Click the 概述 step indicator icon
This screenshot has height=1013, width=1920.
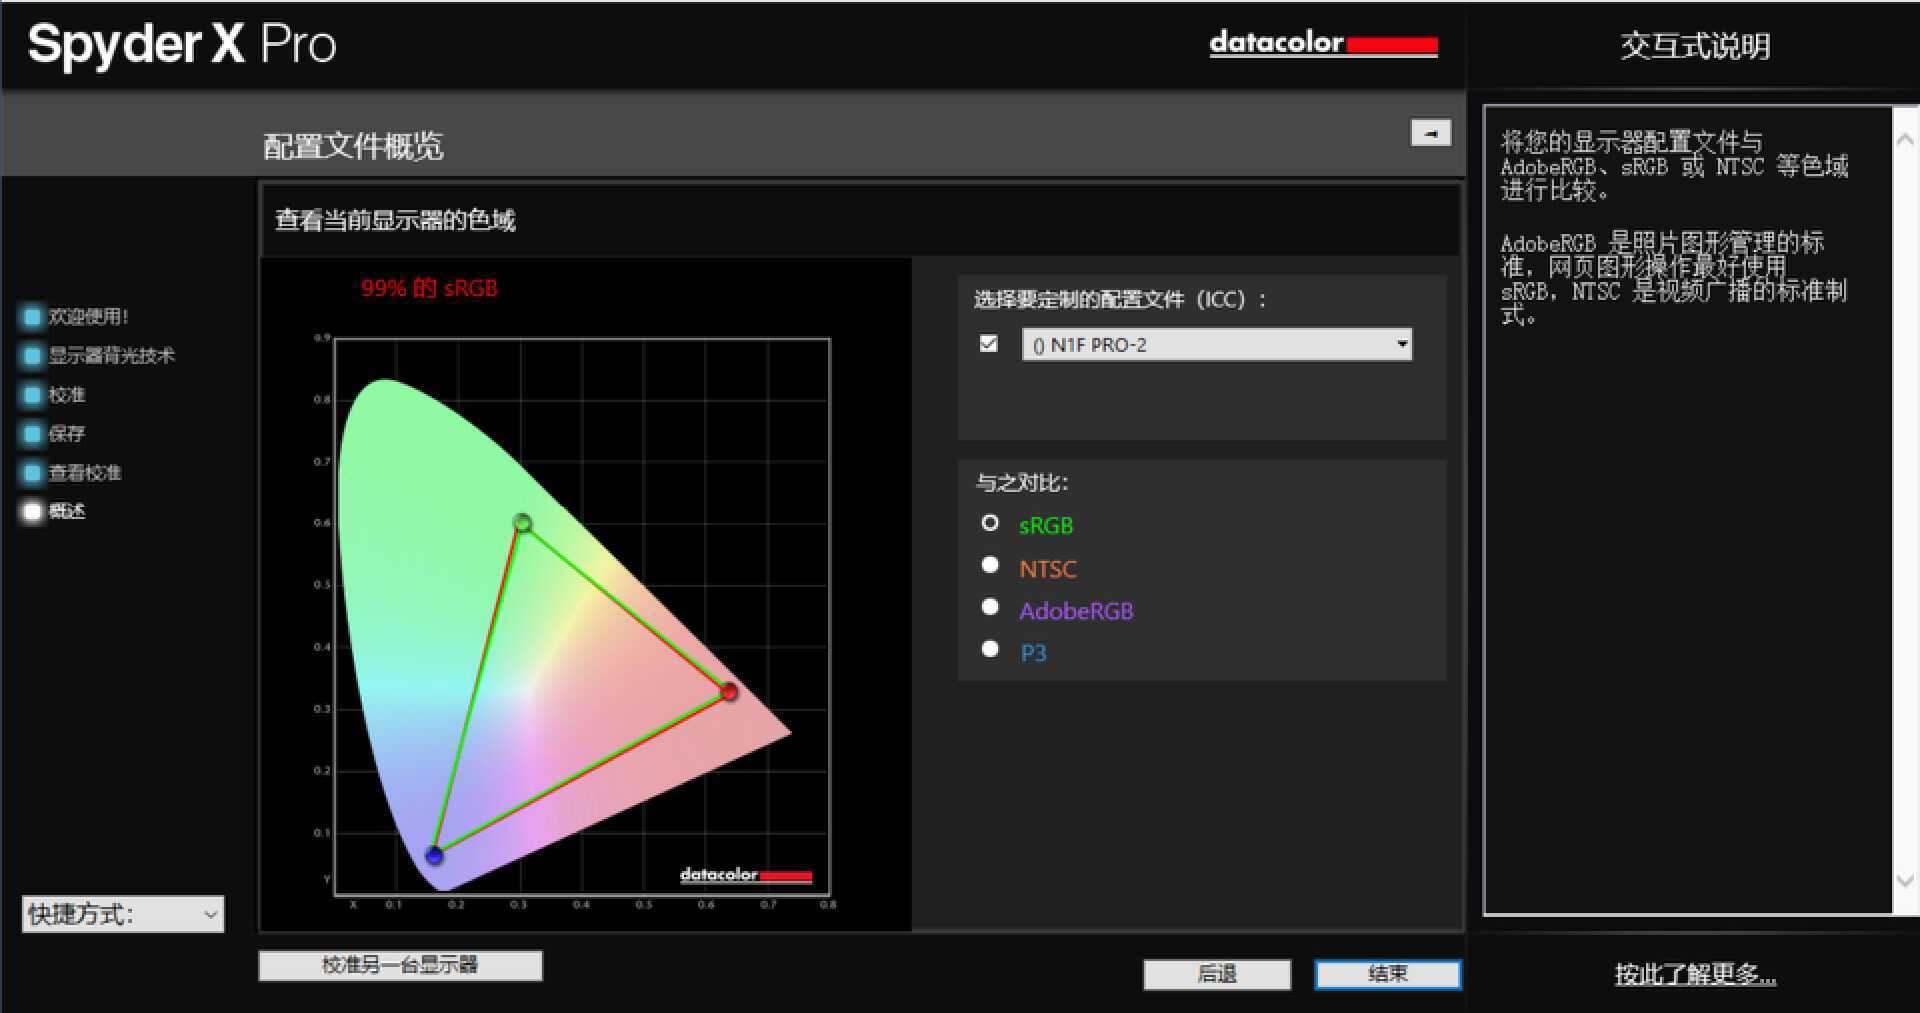(32, 512)
